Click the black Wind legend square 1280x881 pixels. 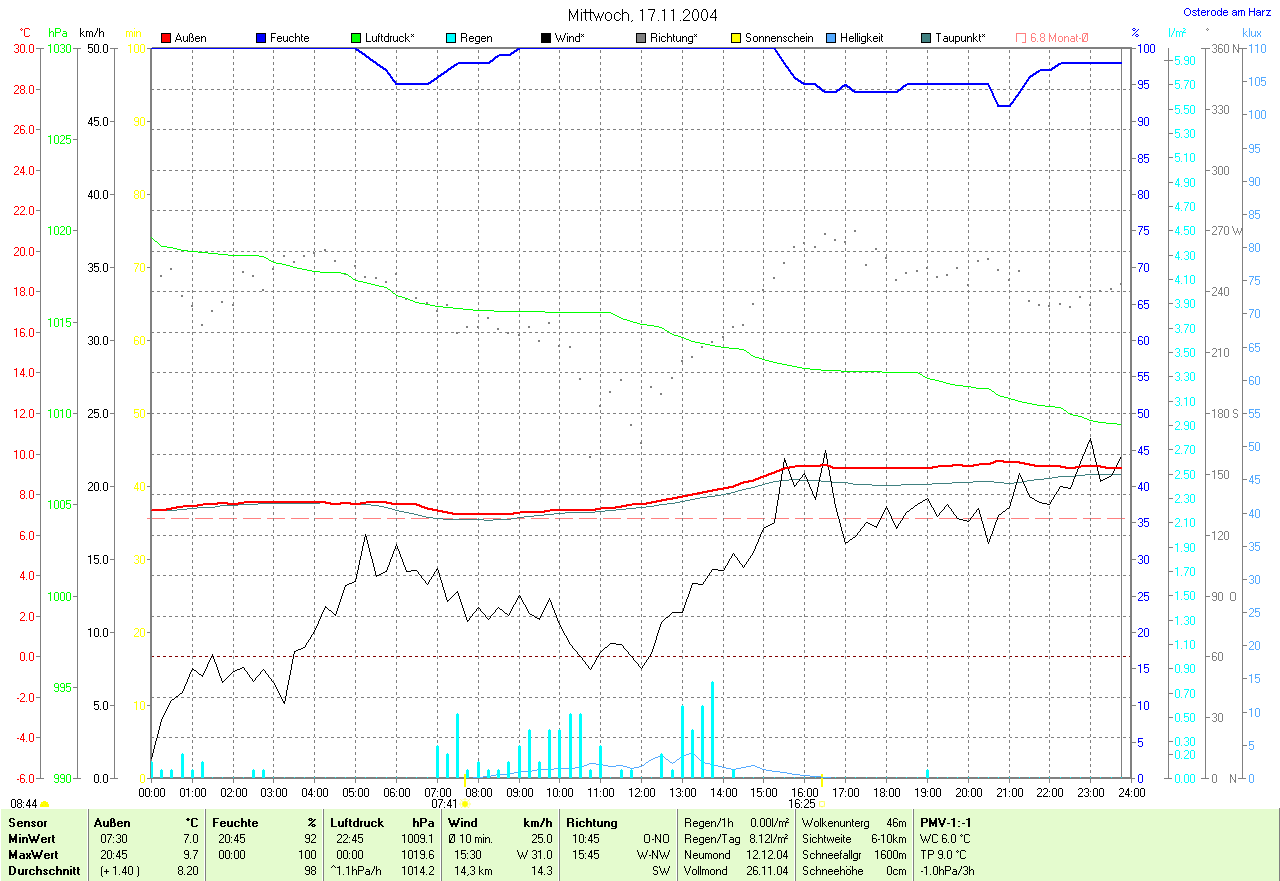(546, 38)
